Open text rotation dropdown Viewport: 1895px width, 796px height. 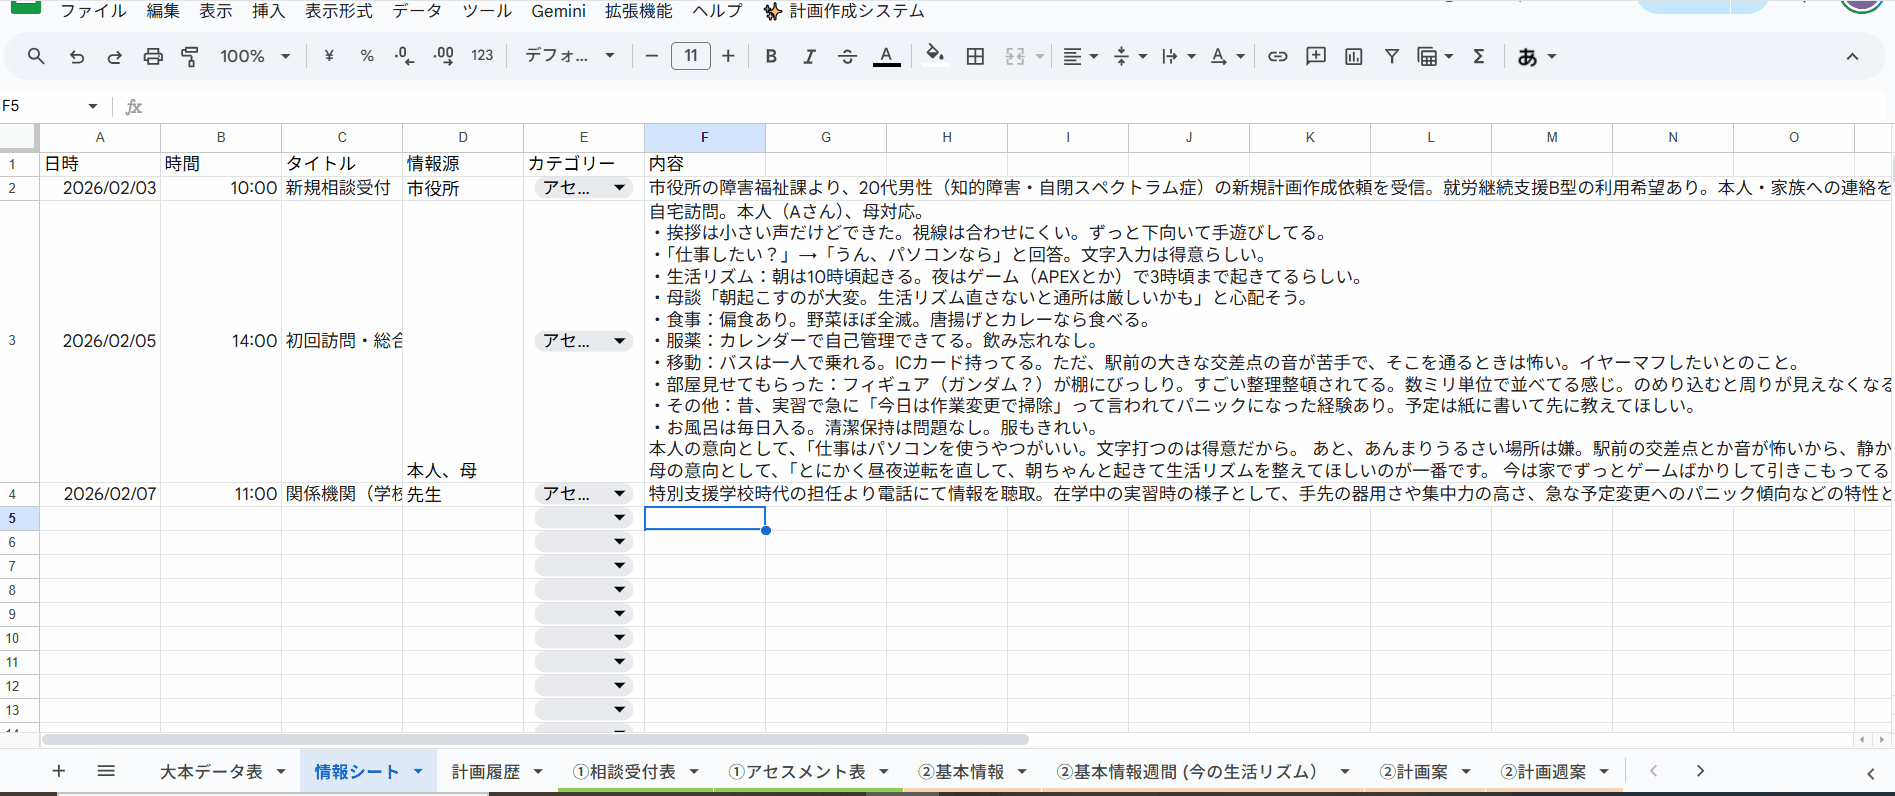pos(1227,56)
